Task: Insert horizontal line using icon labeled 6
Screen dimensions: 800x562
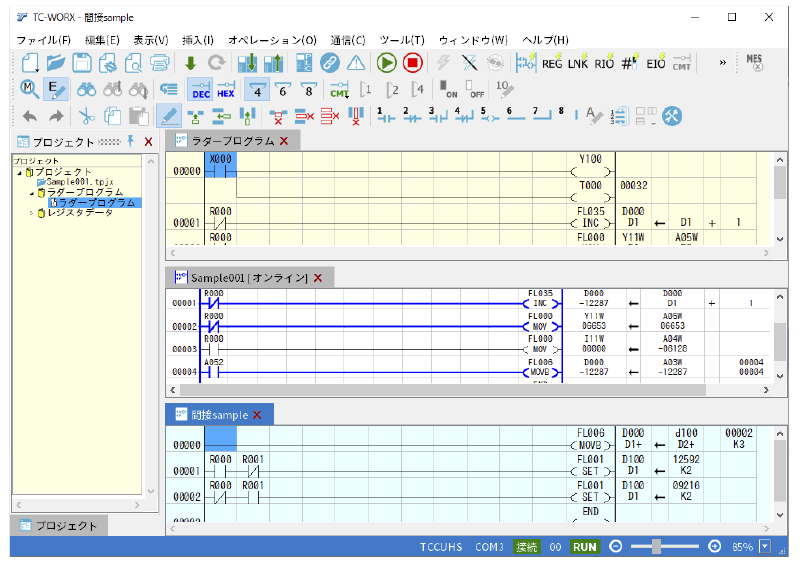Action: (516, 116)
